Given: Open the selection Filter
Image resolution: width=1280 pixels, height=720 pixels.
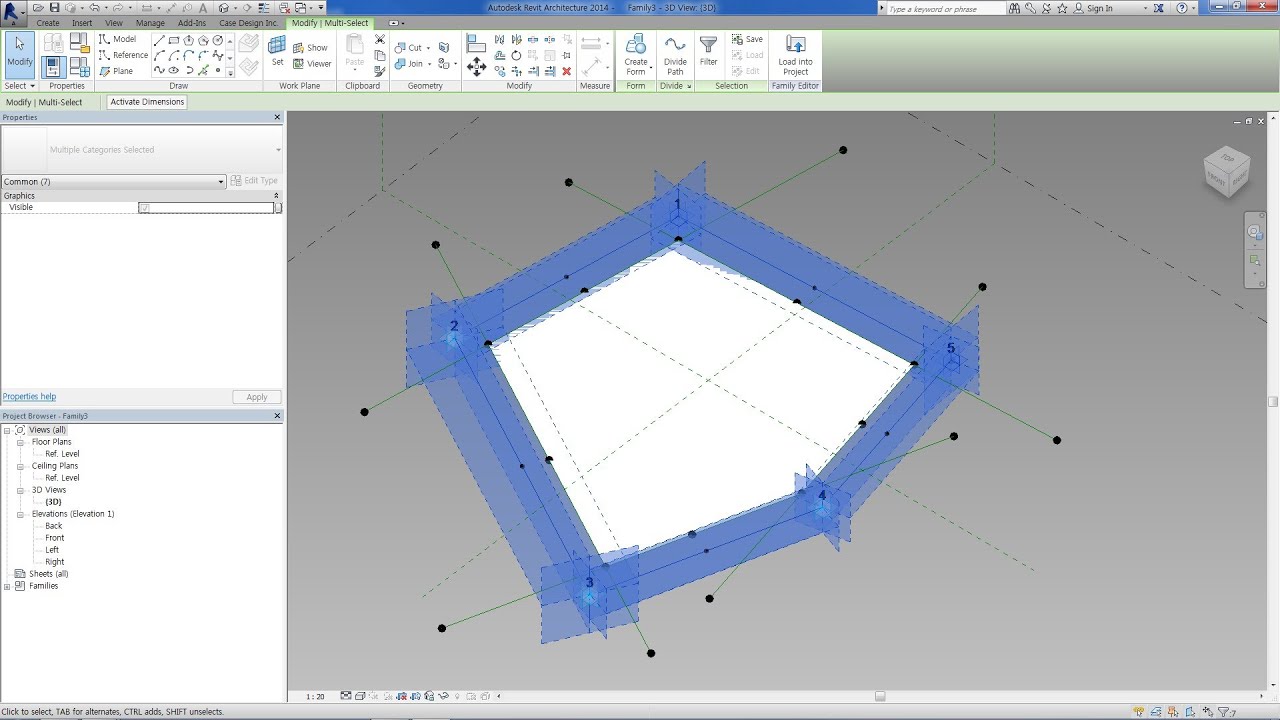Looking at the screenshot, I should pyautogui.click(x=708, y=52).
